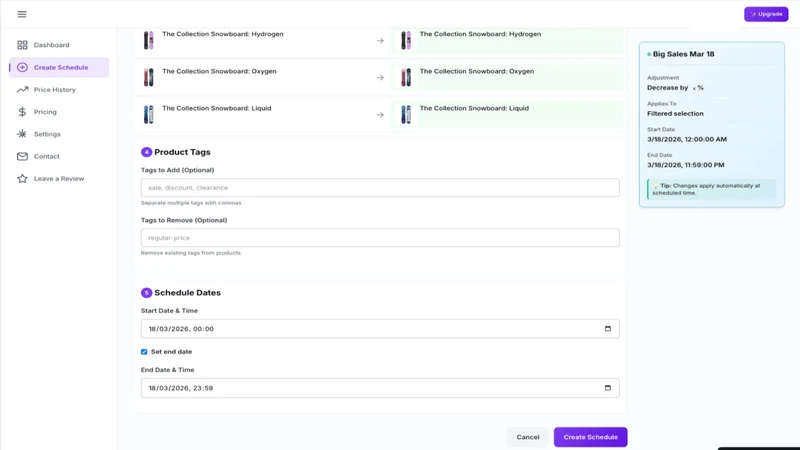This screenshot has width=800, height=450.
Task: Open calendar picker for Start Date & Time
Action: click(608, 329)
